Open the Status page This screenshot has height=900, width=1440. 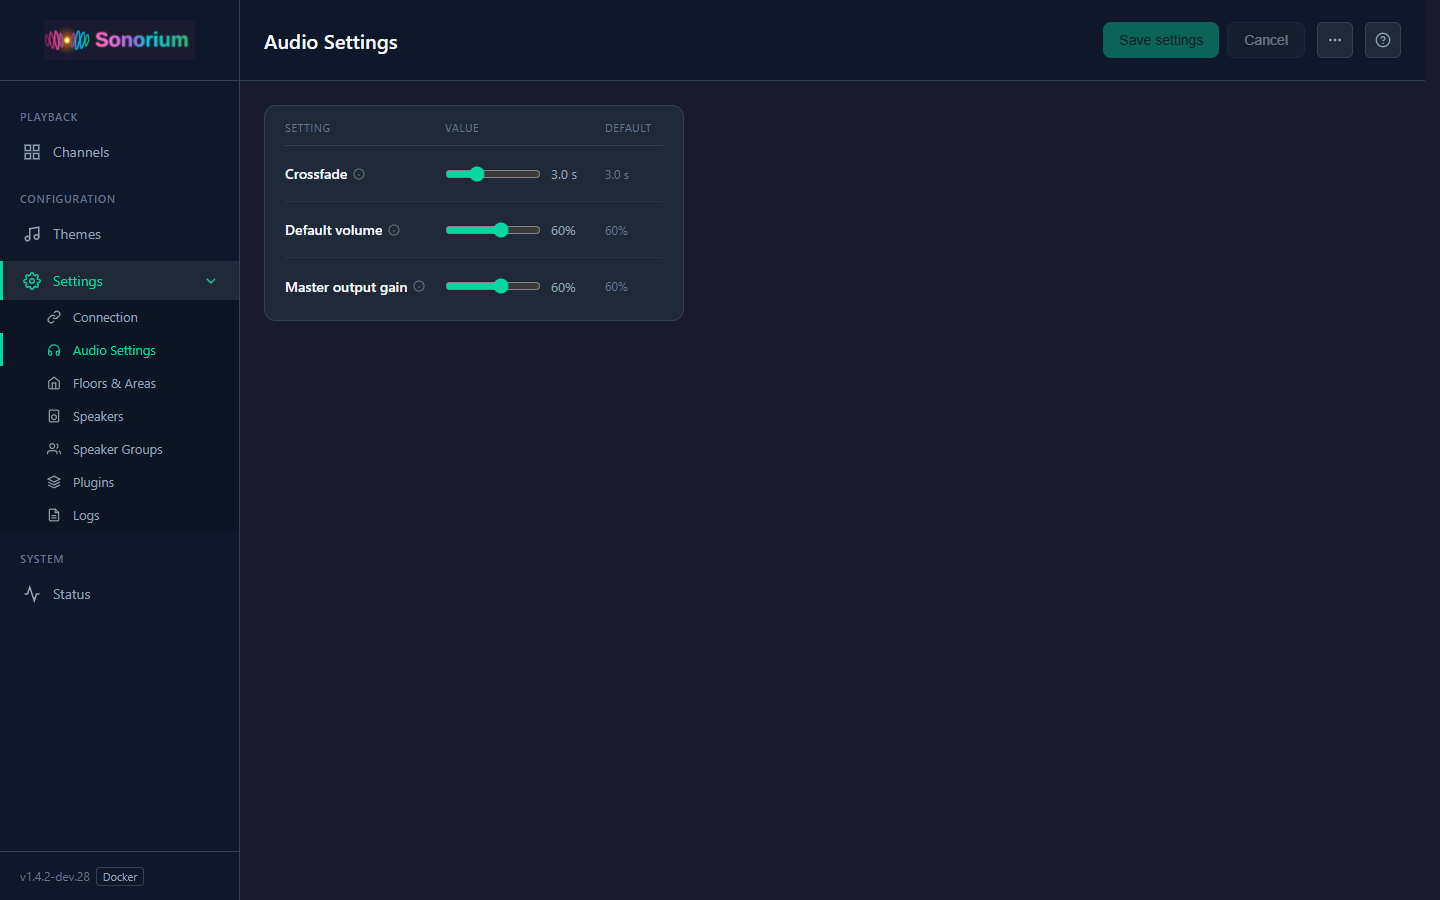coord(120,594)
